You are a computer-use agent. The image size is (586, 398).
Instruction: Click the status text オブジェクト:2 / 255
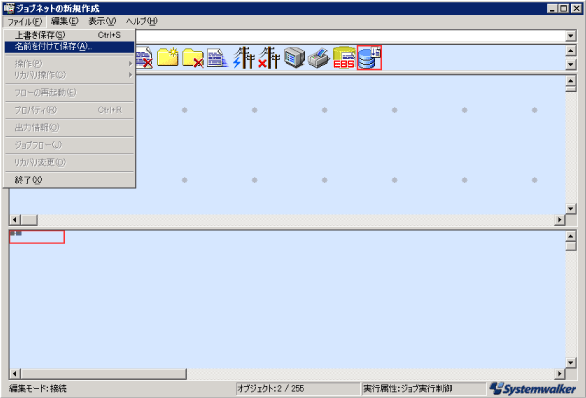point(271,389)
